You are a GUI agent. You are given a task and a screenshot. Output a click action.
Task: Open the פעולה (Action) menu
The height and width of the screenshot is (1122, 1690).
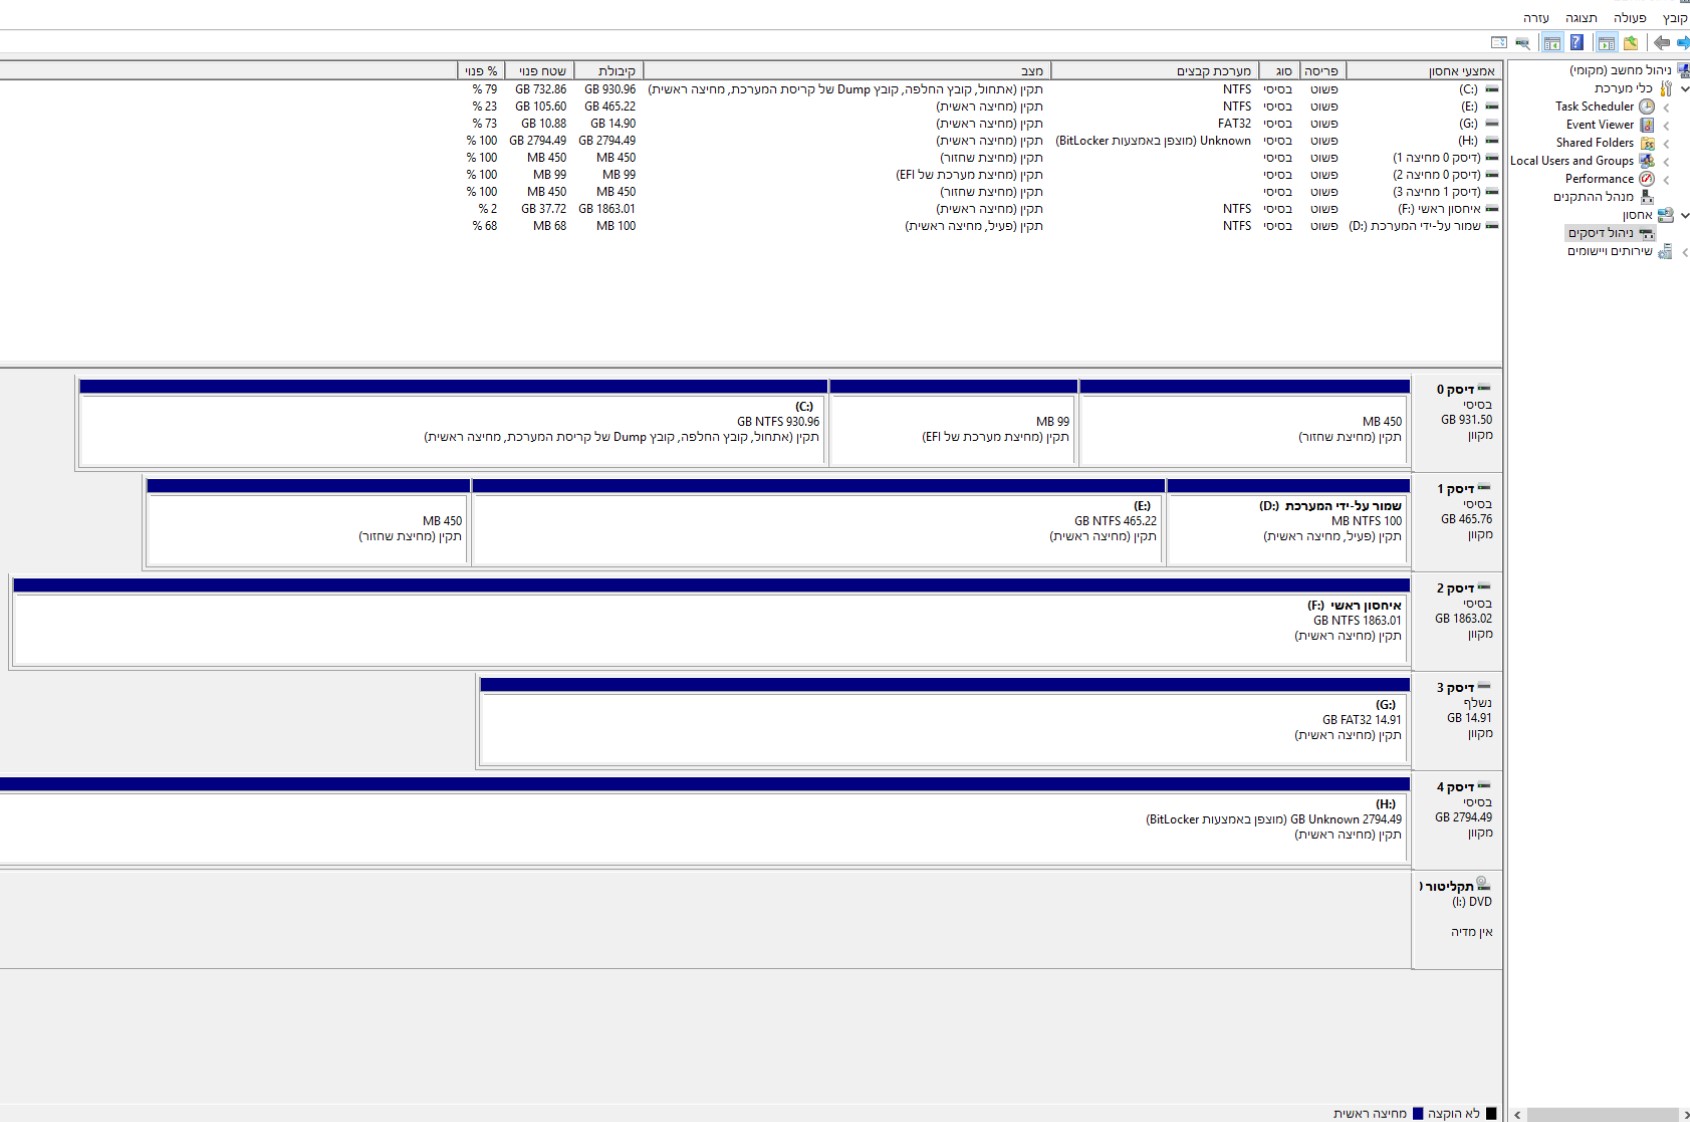click(x=1629, y=18)
